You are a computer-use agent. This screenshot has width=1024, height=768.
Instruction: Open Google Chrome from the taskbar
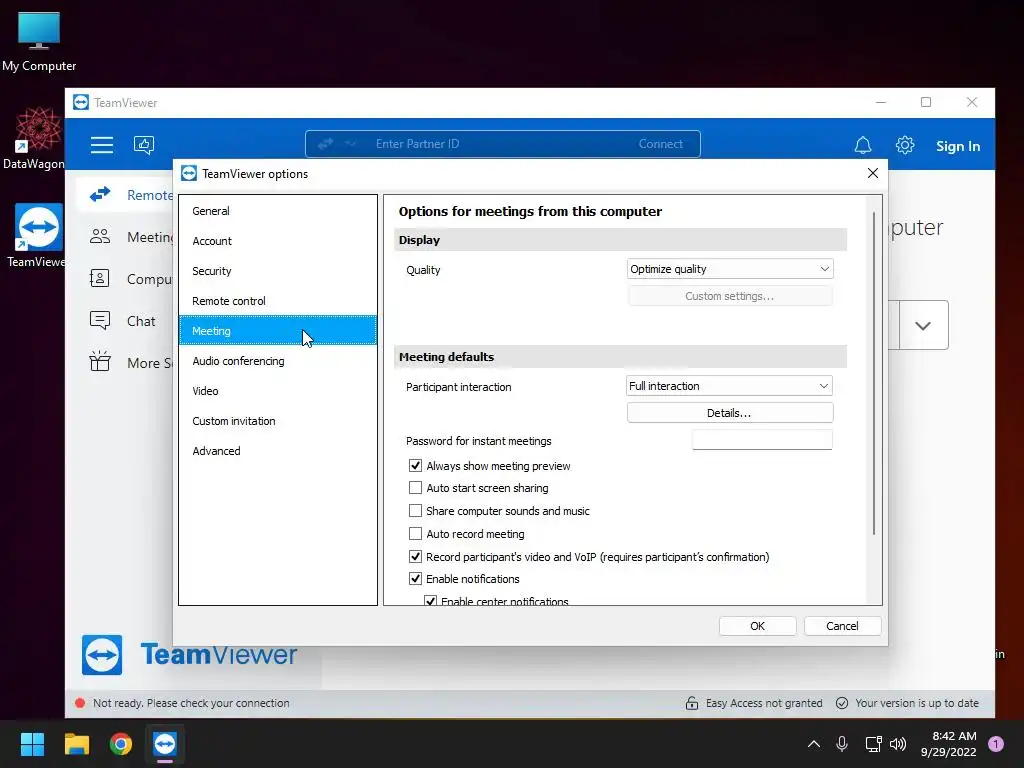pos(121,744)
